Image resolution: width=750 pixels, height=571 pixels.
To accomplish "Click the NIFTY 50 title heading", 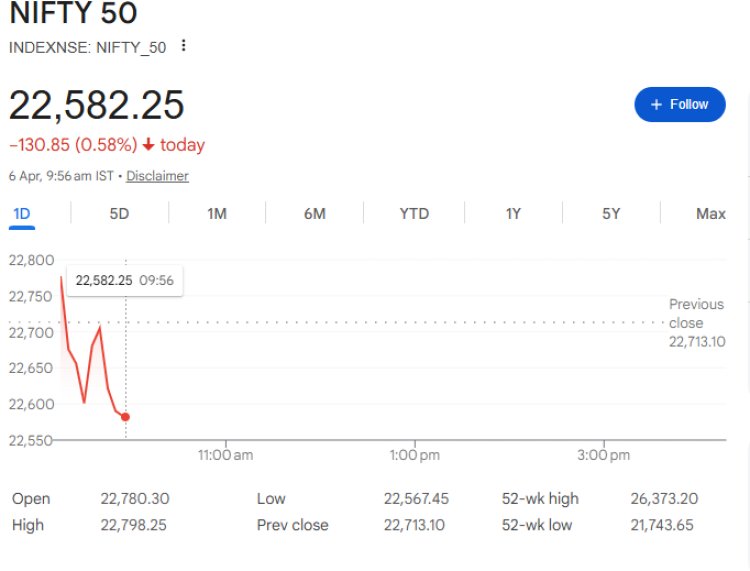I will coord(73,14).
